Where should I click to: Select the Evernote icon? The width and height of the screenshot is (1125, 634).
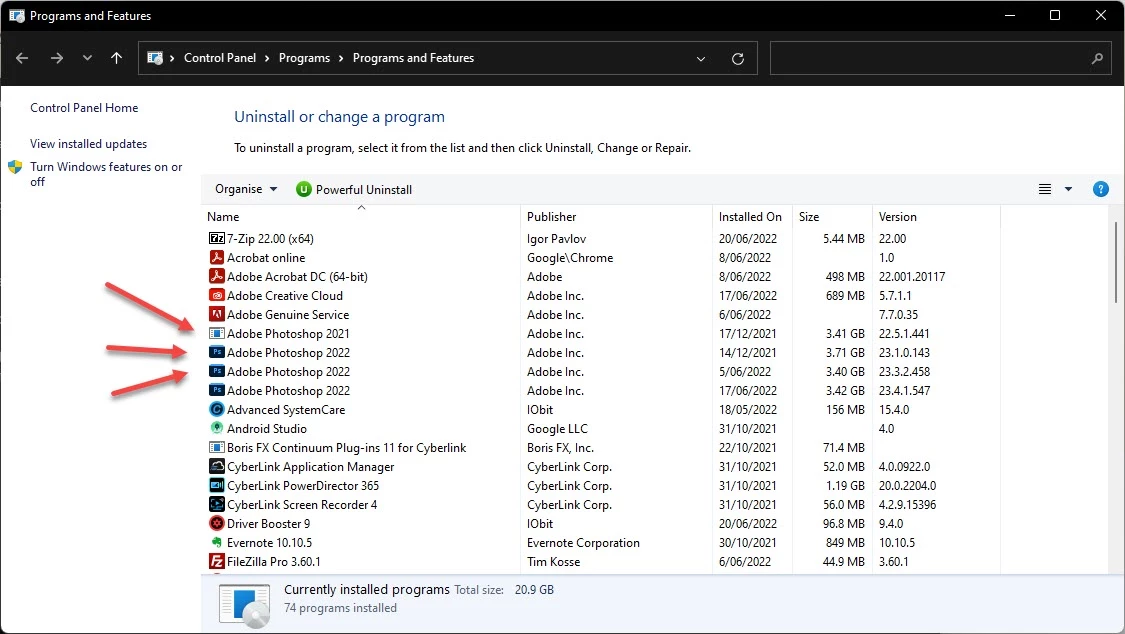tap(216, 542)
